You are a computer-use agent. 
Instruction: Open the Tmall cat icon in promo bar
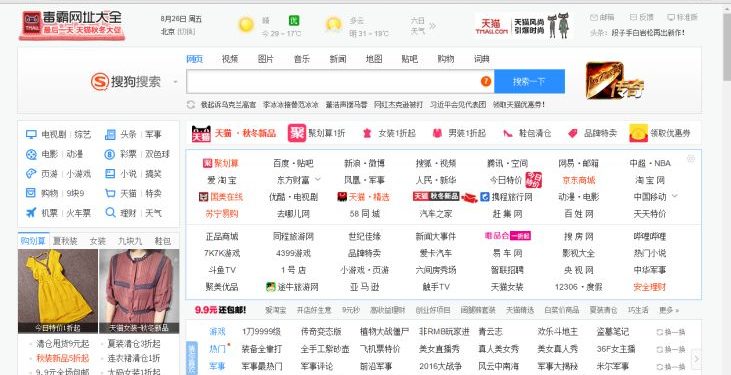201,133
